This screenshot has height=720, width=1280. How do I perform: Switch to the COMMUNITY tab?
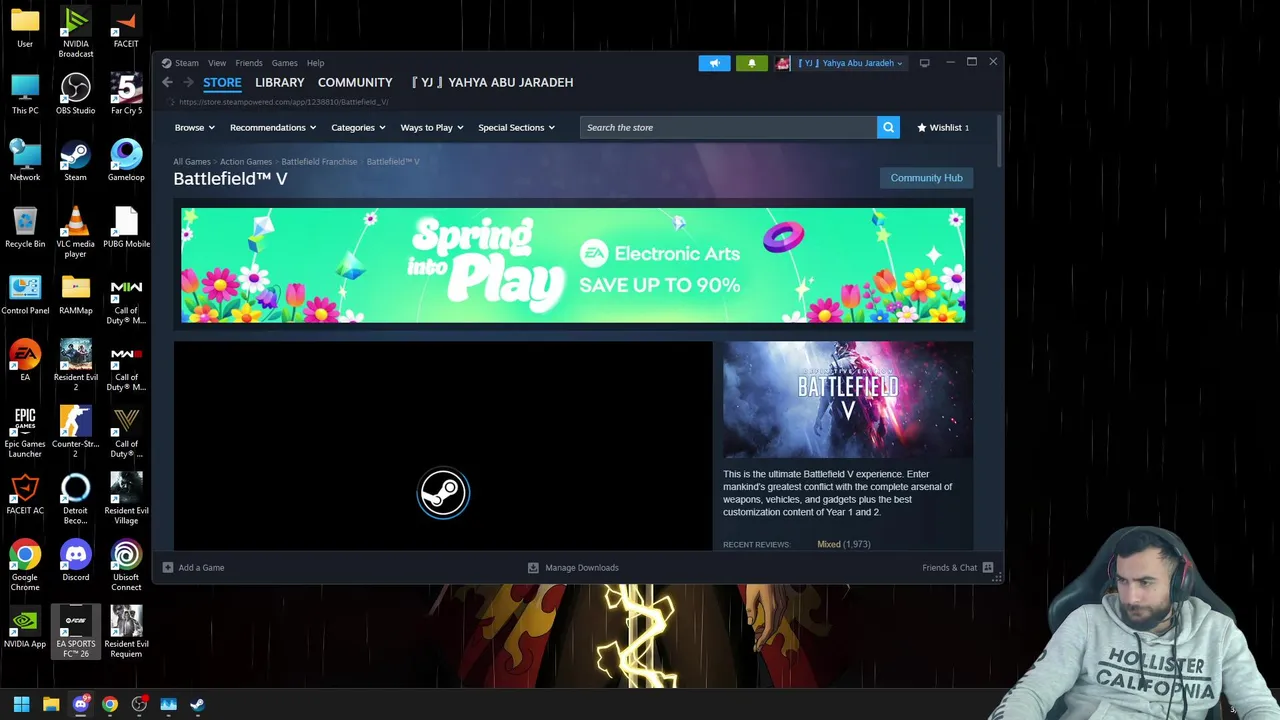click(x=355, y=82)
